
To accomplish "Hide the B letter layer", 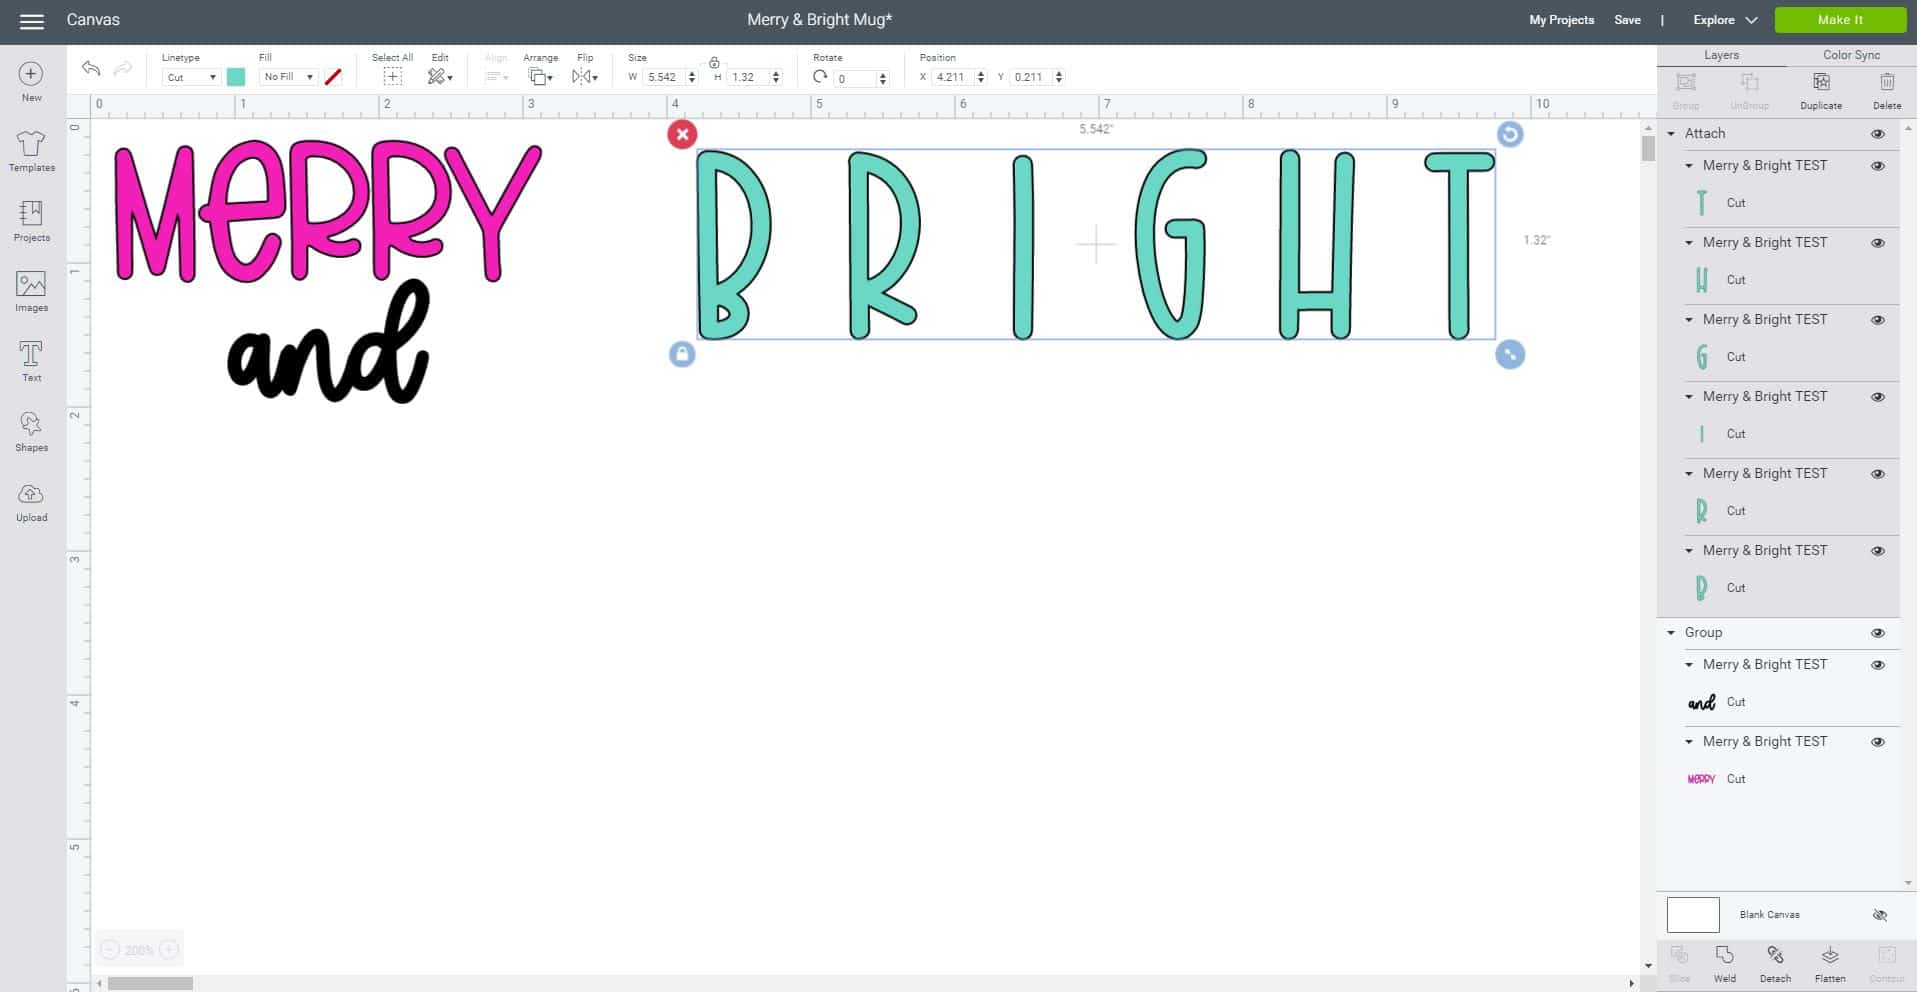I will (1878, 551).
